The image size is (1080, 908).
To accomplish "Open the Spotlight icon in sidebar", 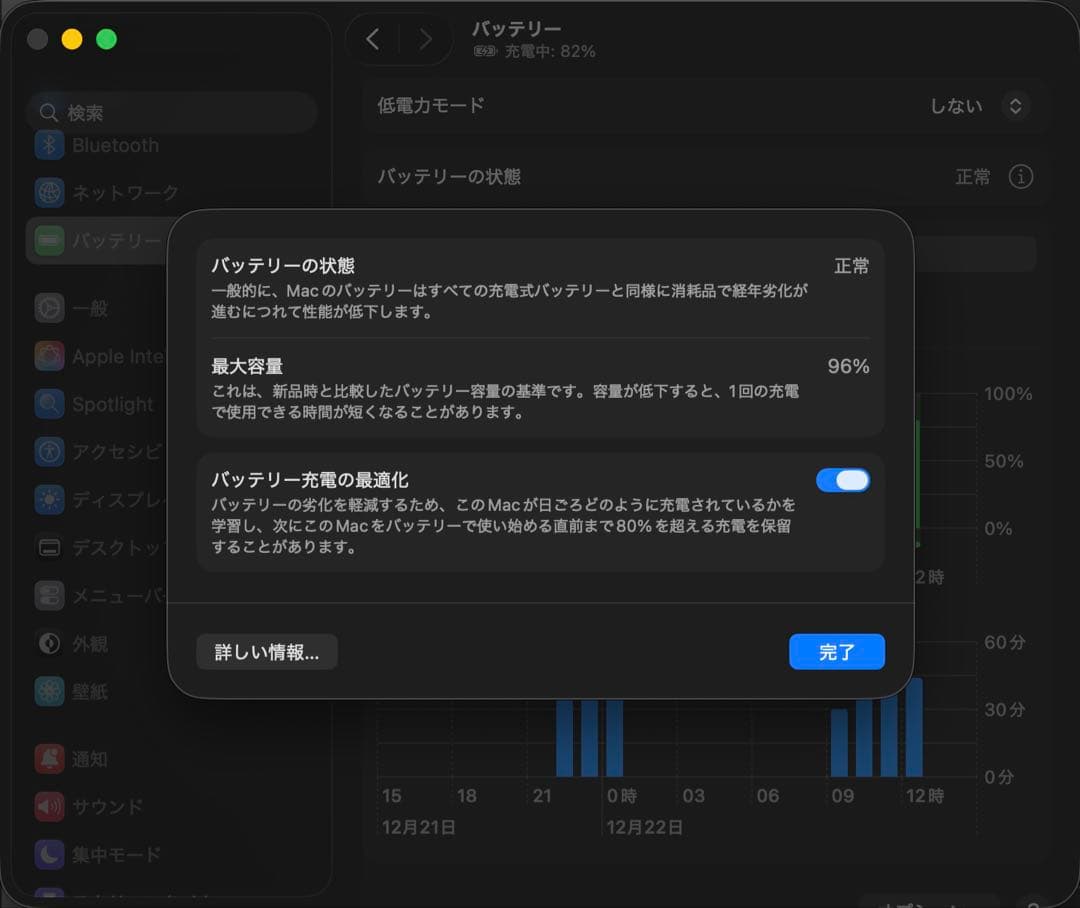I will [x=49, y=404].
